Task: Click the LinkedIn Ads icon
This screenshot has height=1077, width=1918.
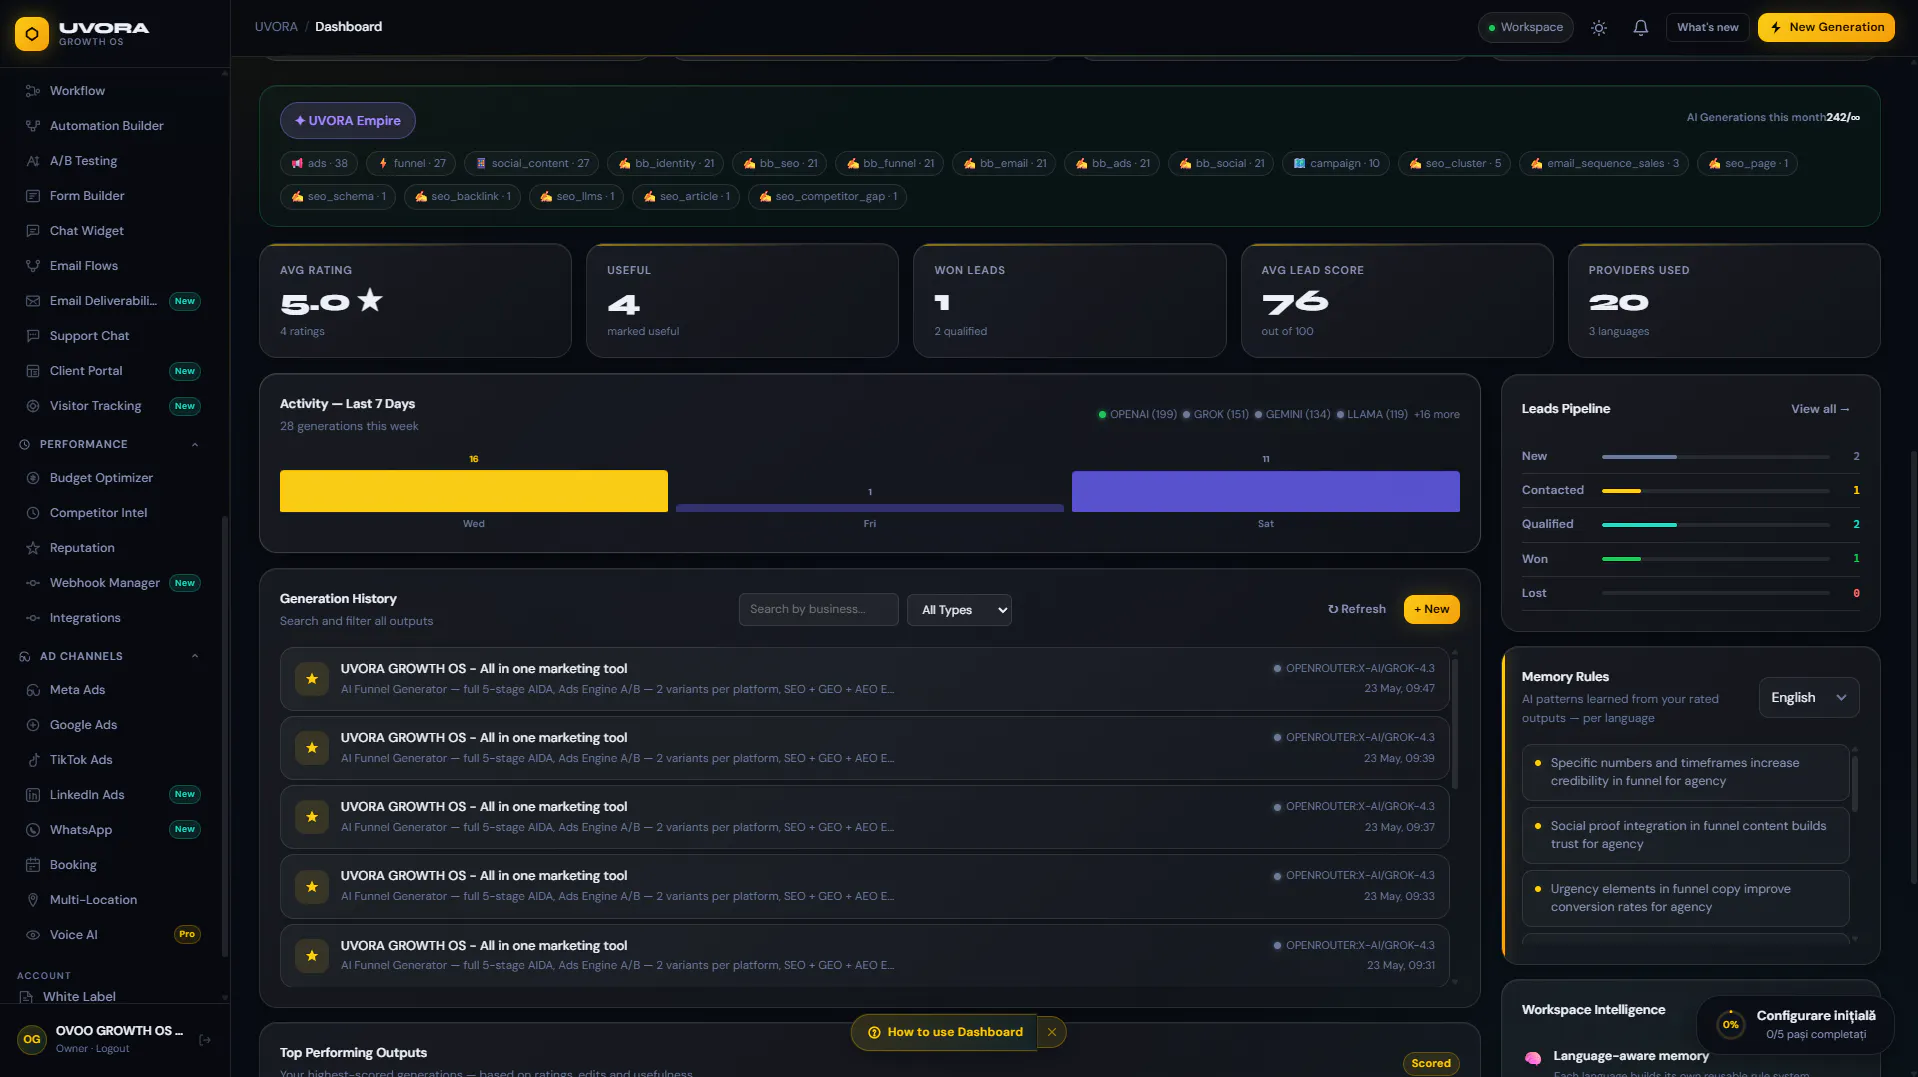Action: coord(33,795)
